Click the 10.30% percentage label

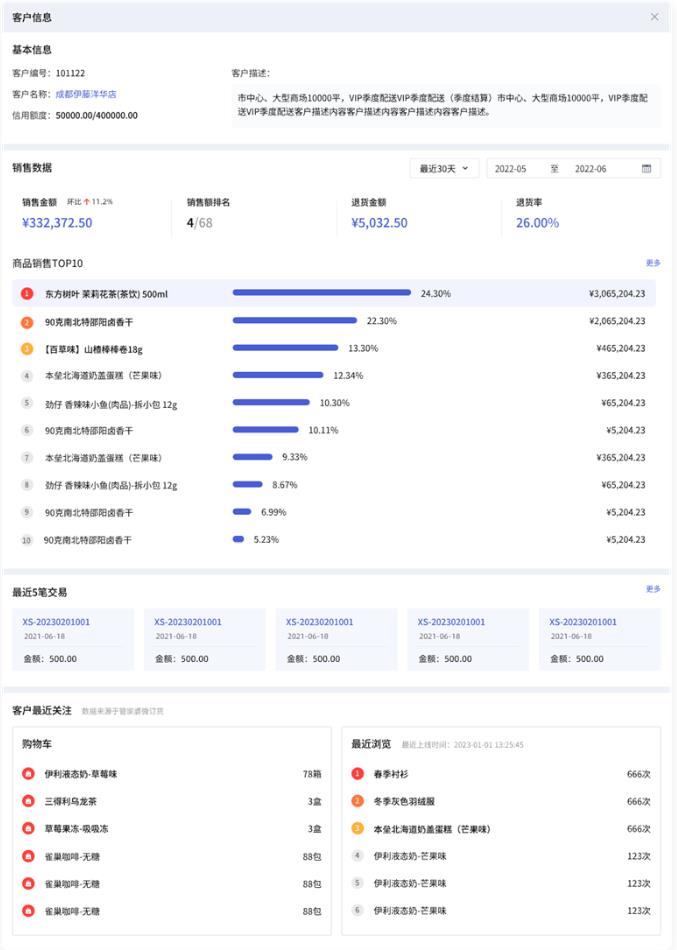[335, 403]
